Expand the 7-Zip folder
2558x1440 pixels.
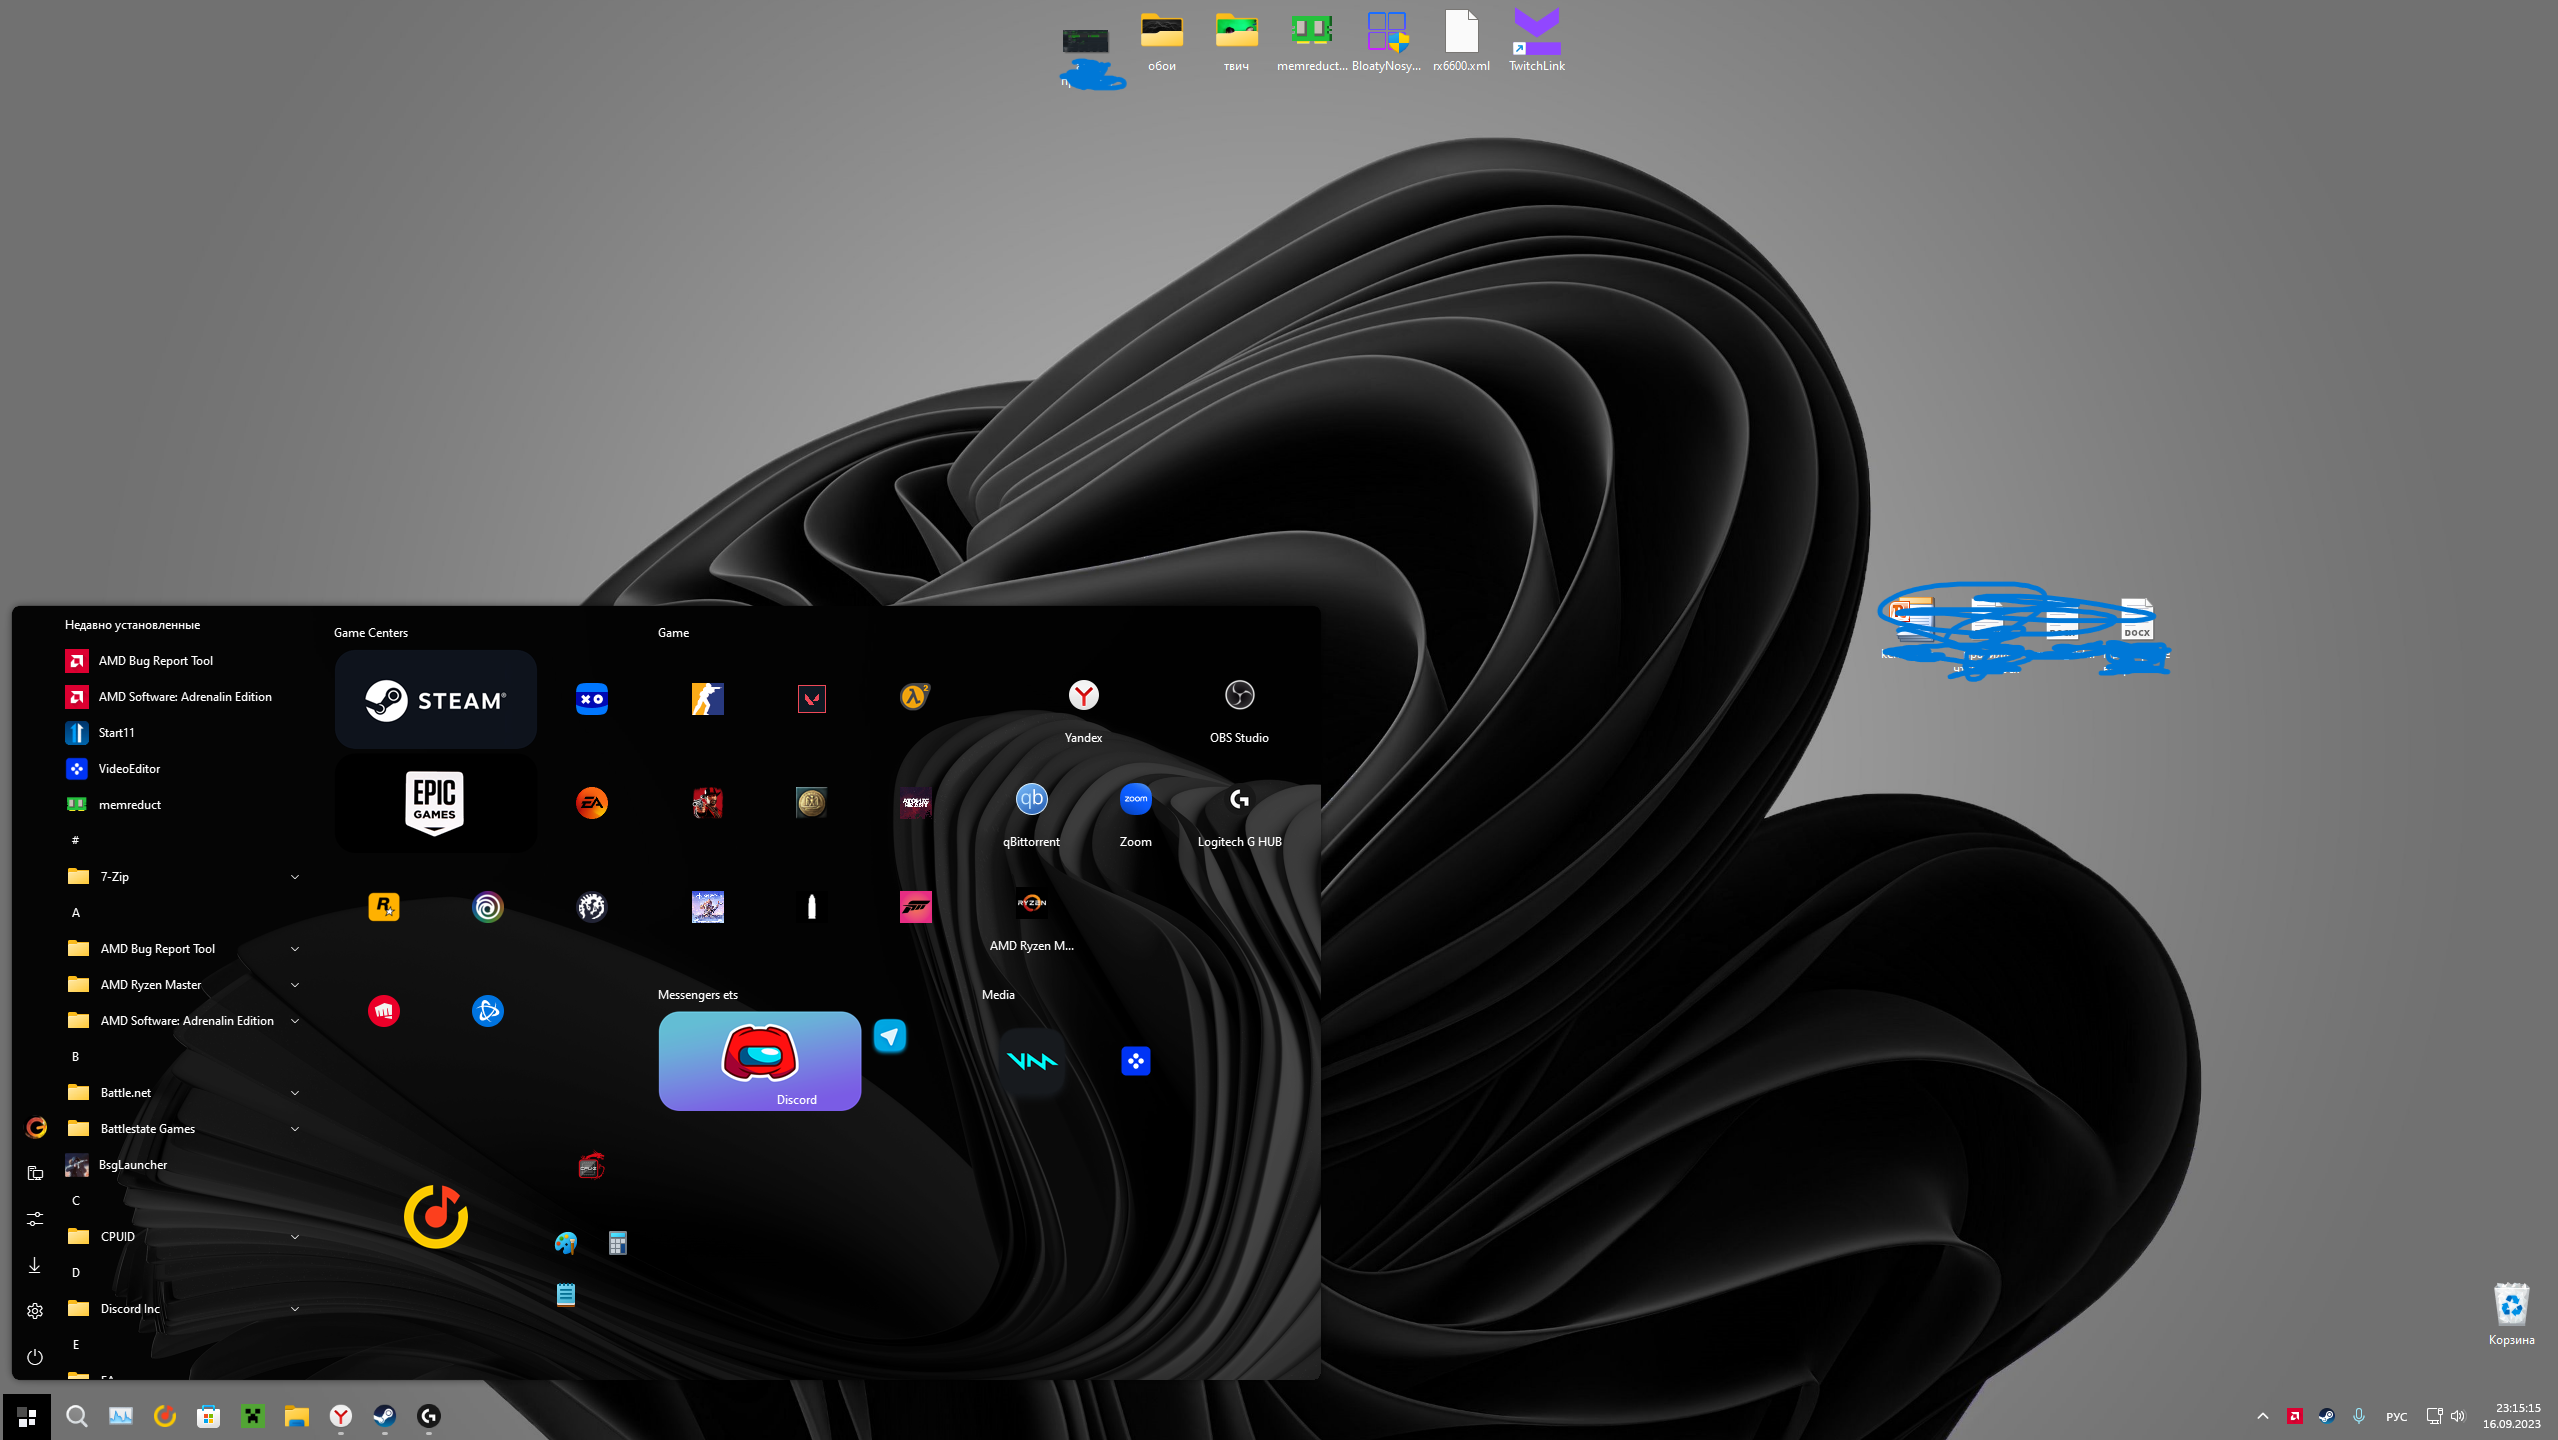pyautogui.click(x=295, y=877)
